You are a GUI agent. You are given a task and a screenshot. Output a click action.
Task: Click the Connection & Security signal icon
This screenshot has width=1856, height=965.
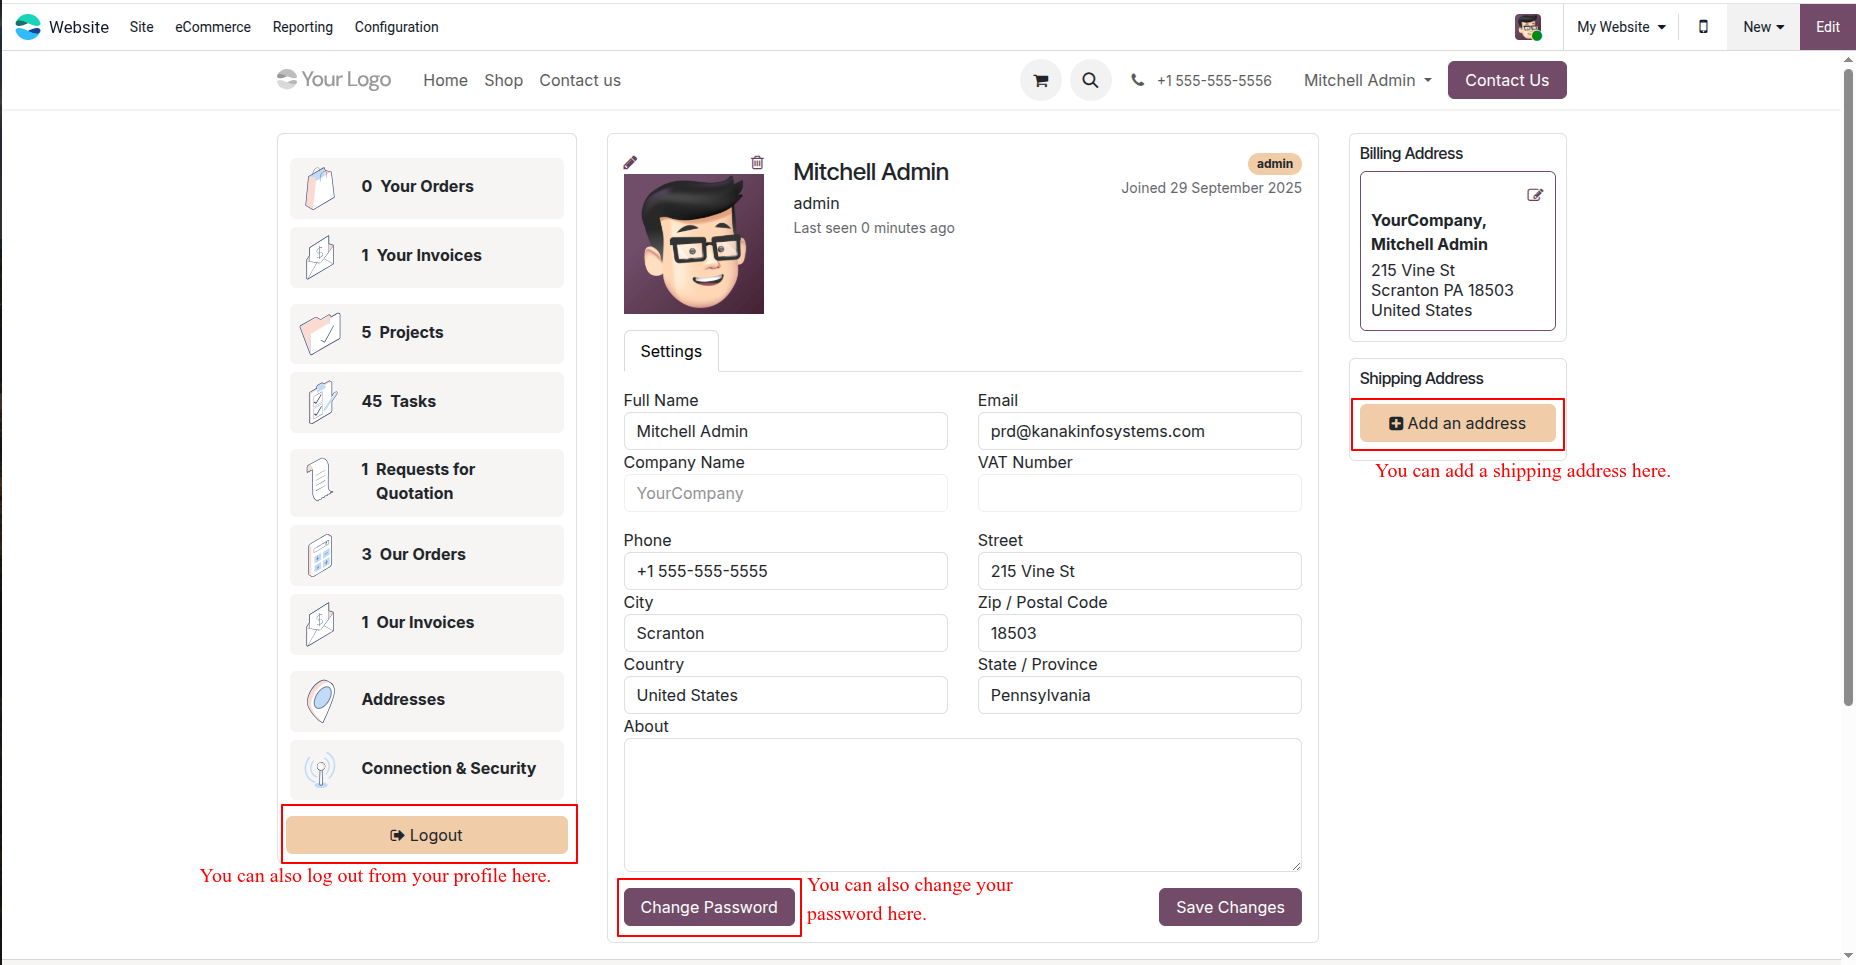[x=320, y=770]
